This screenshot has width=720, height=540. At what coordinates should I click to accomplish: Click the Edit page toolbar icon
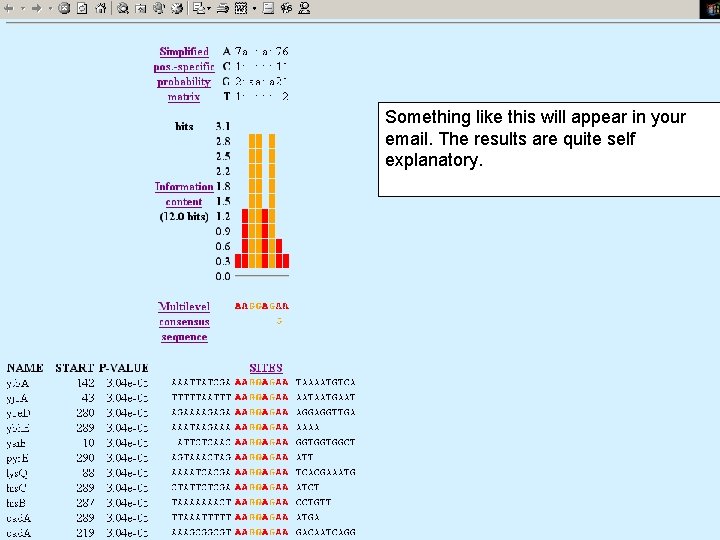click(241, 8)
